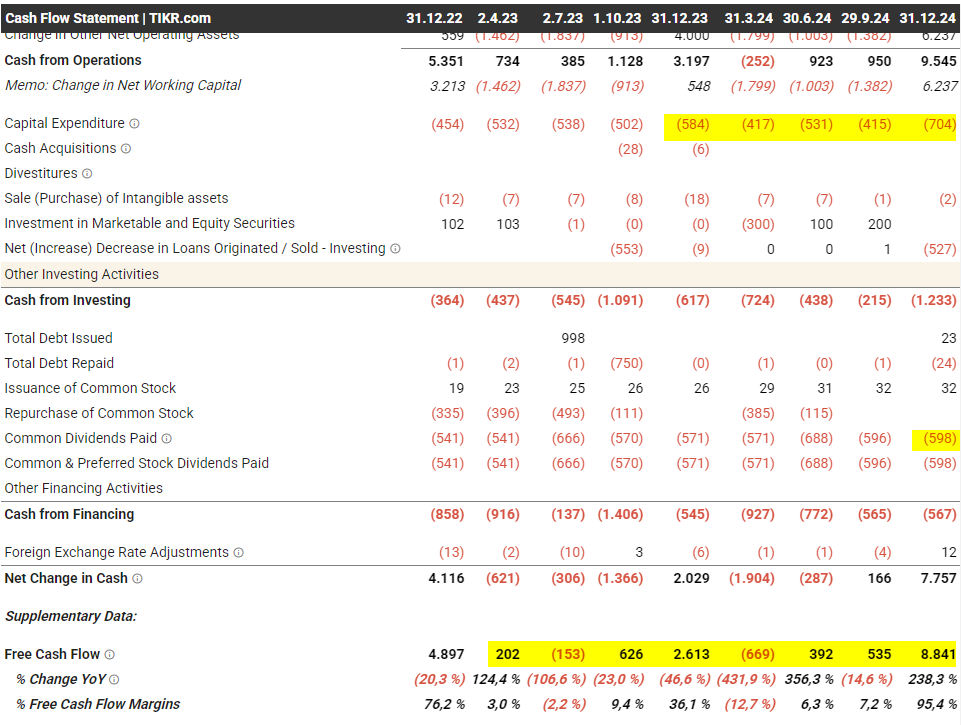Click Foreign Exchange Rate Adjustments value 12
Image resolution: width=961 pixels, height=725 pixels.
(949, 553)
